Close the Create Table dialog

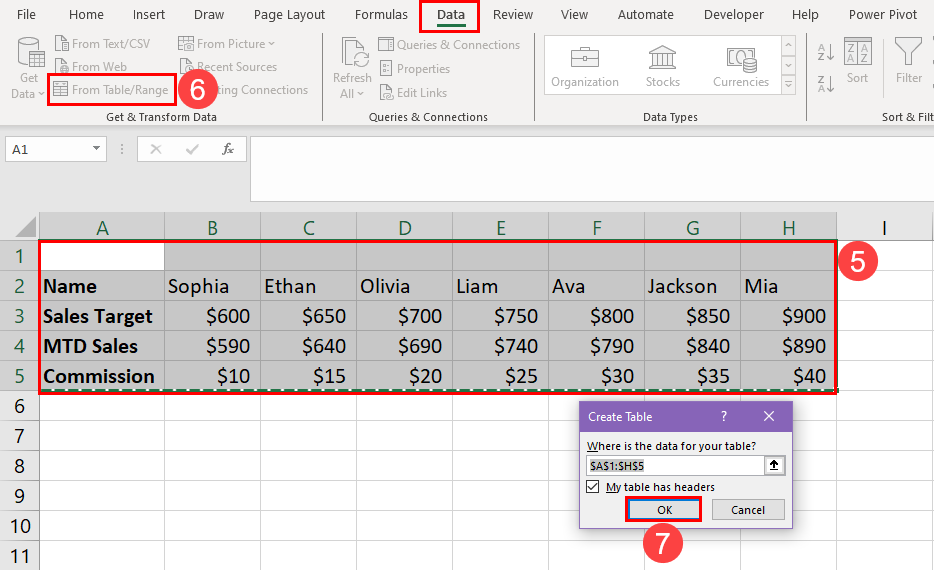(x=769, y=416)
